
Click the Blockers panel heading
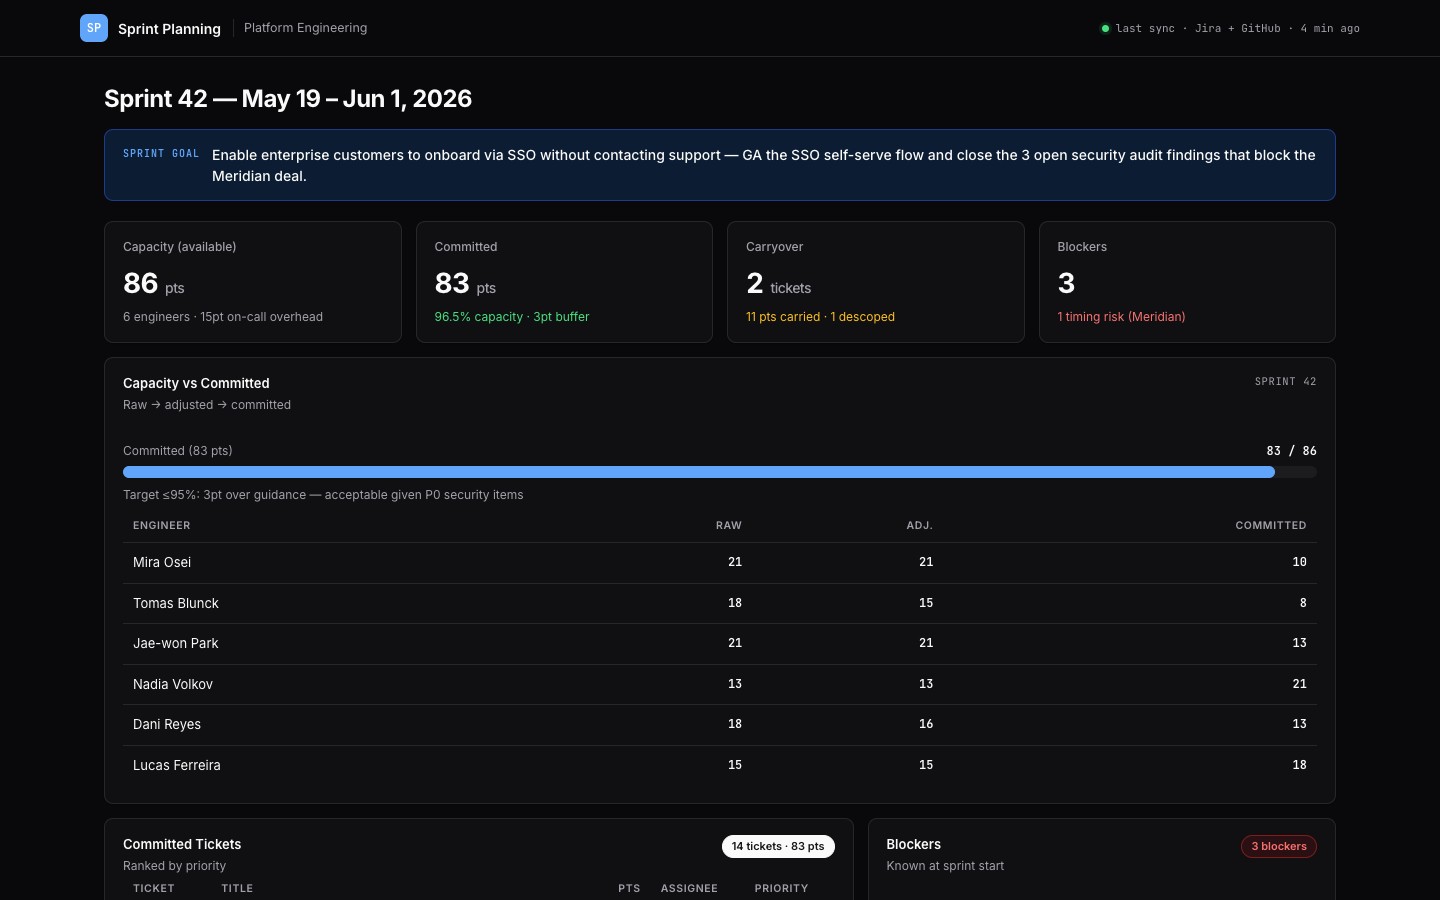tap(913, 844)
